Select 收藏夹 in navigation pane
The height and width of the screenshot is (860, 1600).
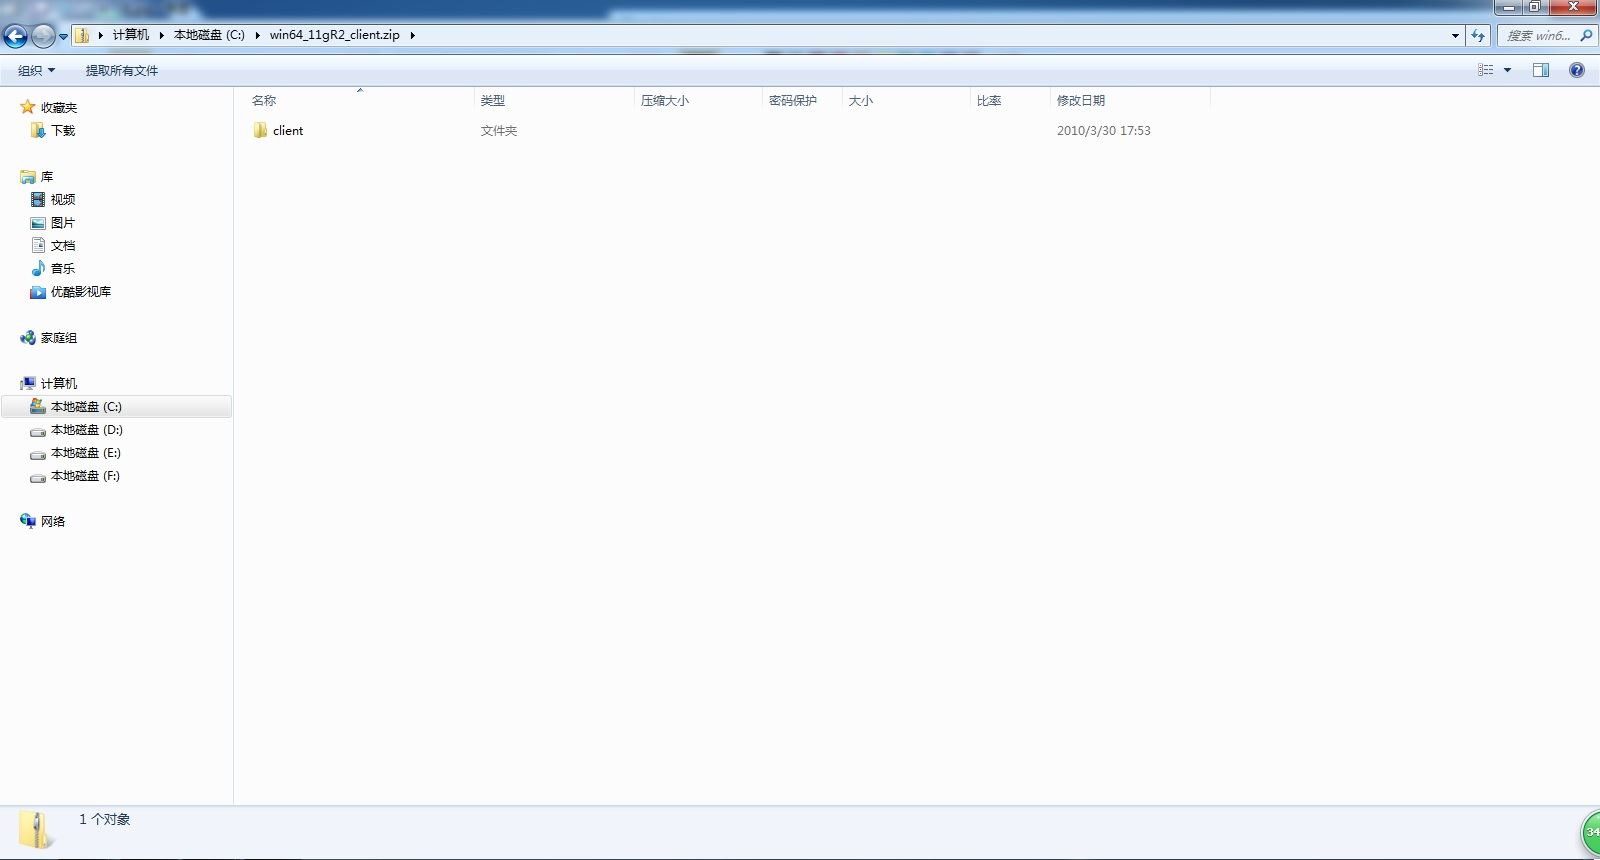(x=59, y=107)
